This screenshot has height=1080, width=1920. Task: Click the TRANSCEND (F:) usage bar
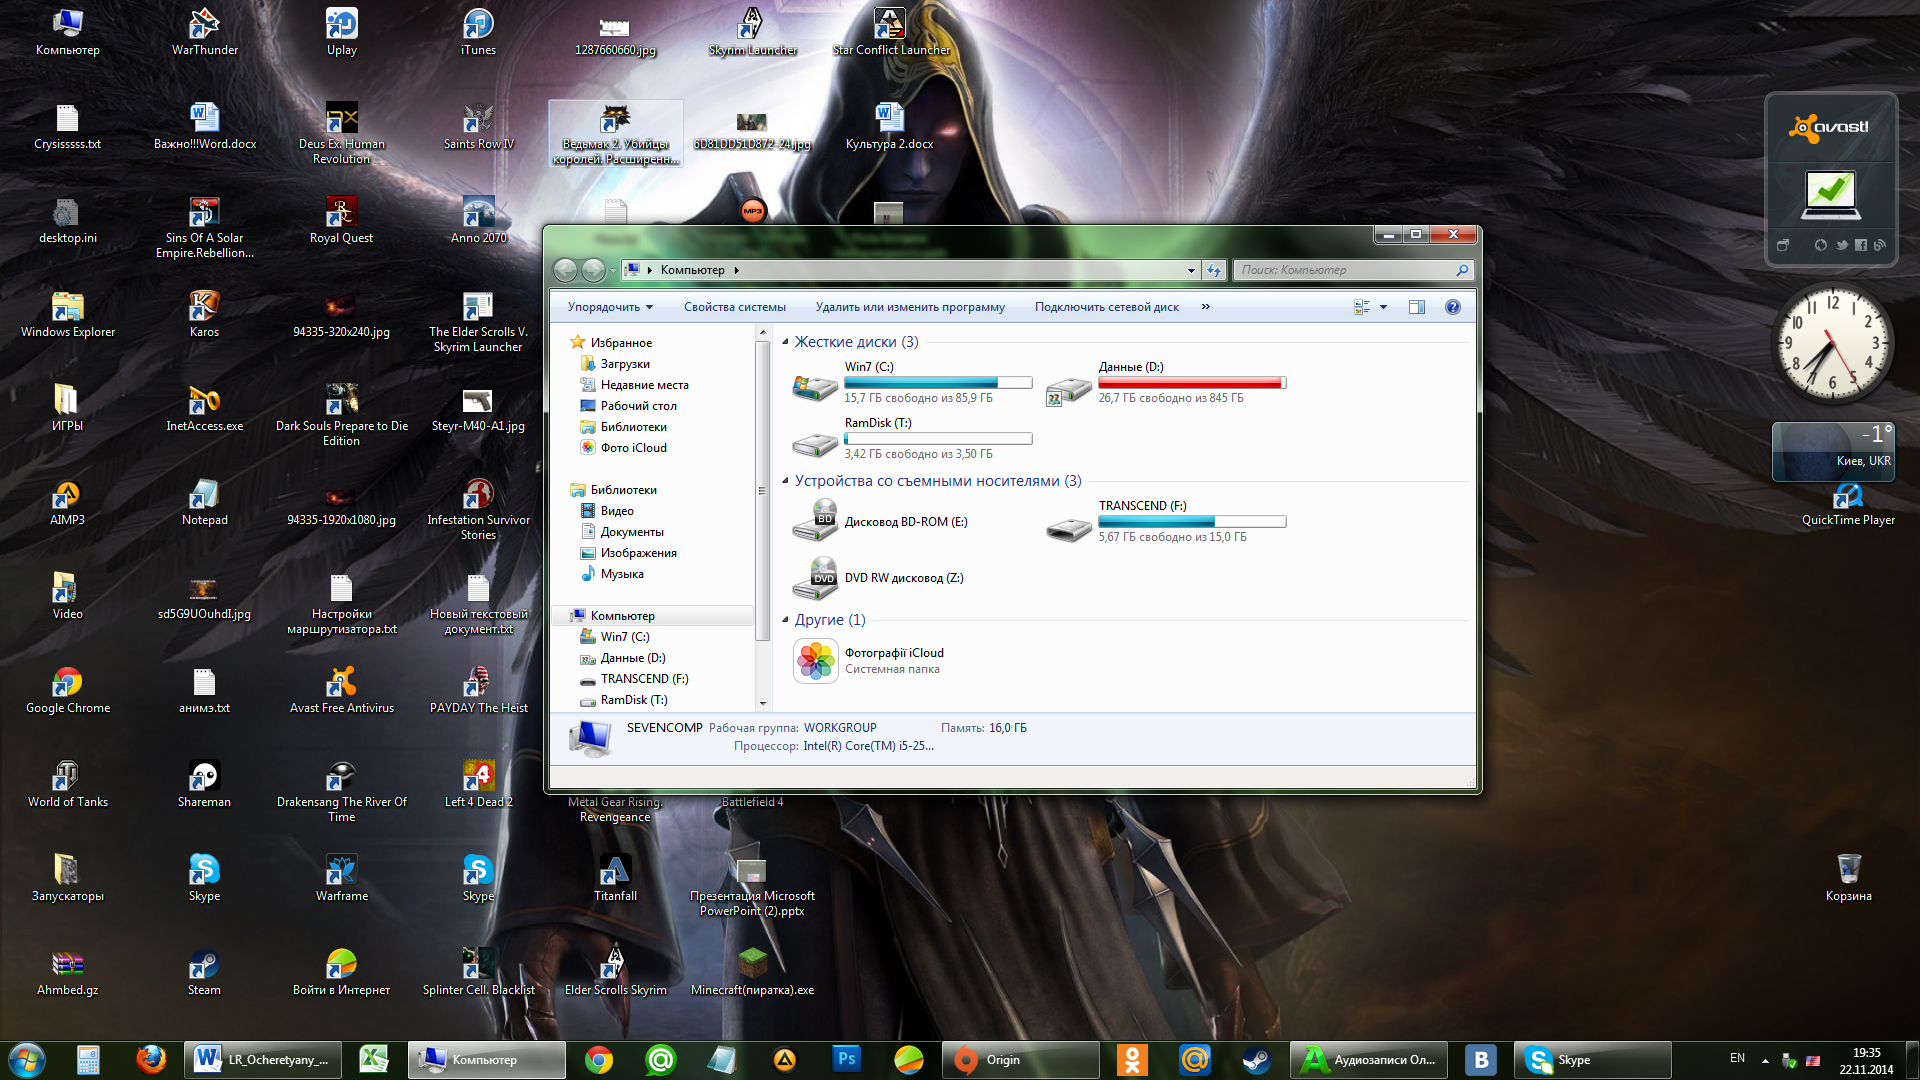click(x=1192, y=521)
